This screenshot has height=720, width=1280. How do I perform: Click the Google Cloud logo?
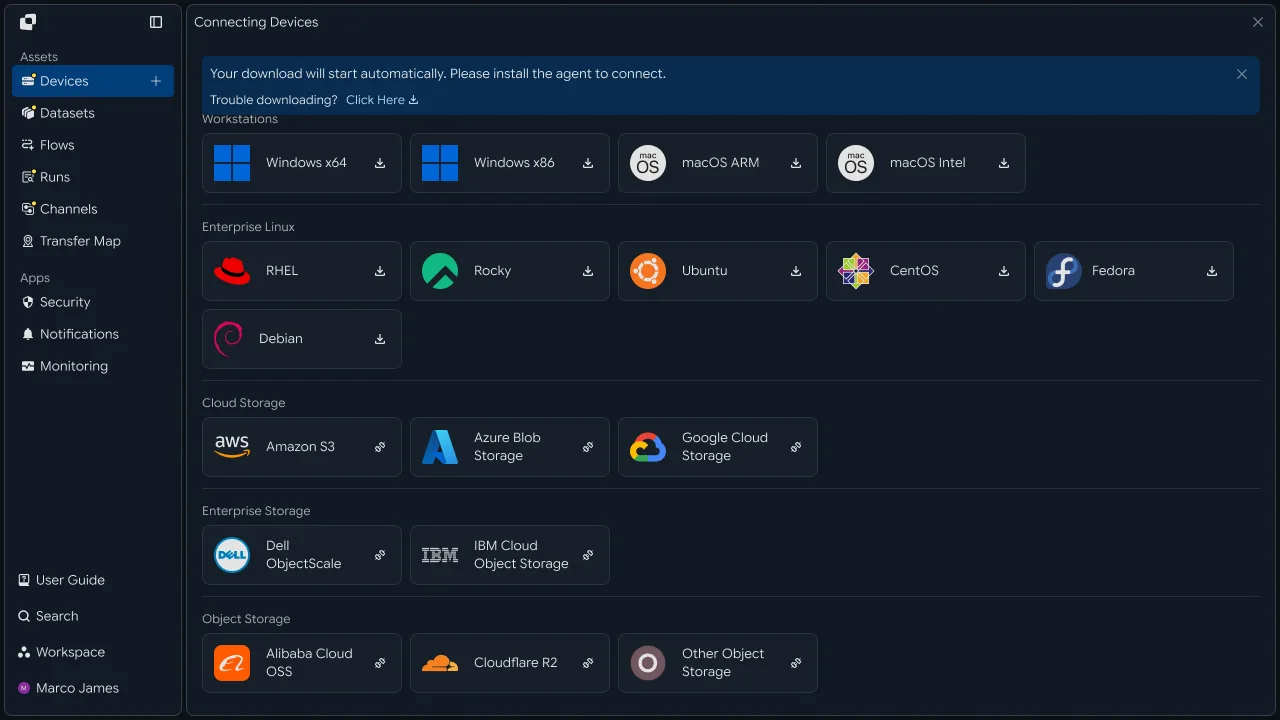[648, 447]
